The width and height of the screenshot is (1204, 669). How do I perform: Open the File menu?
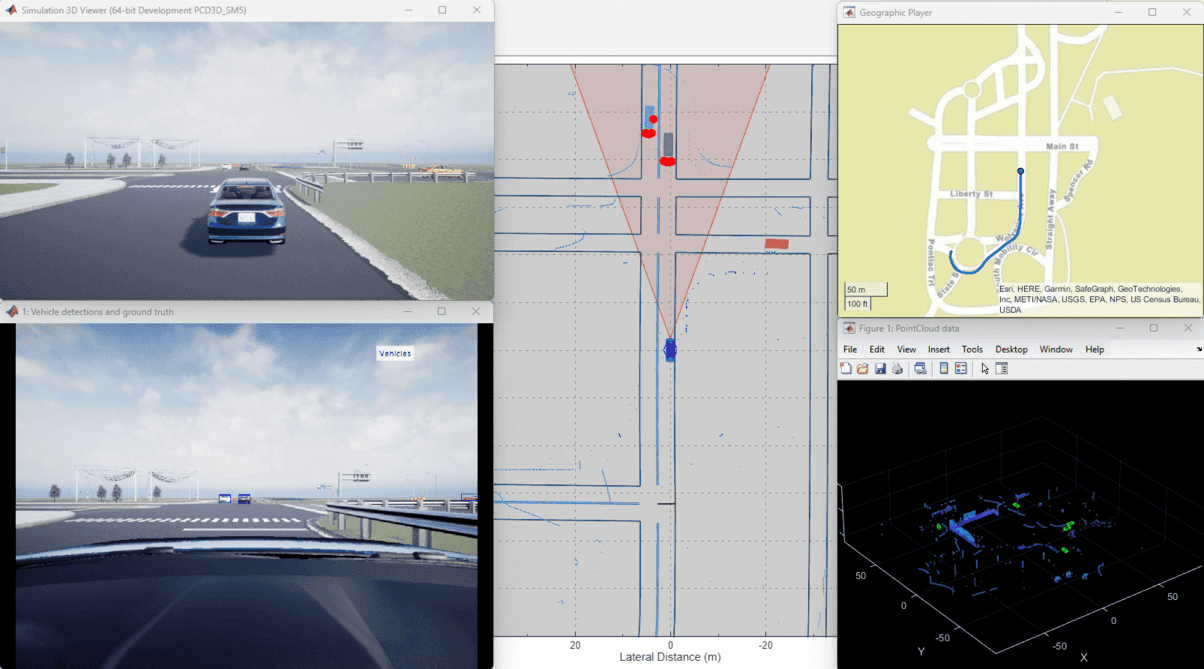[850, 349]
